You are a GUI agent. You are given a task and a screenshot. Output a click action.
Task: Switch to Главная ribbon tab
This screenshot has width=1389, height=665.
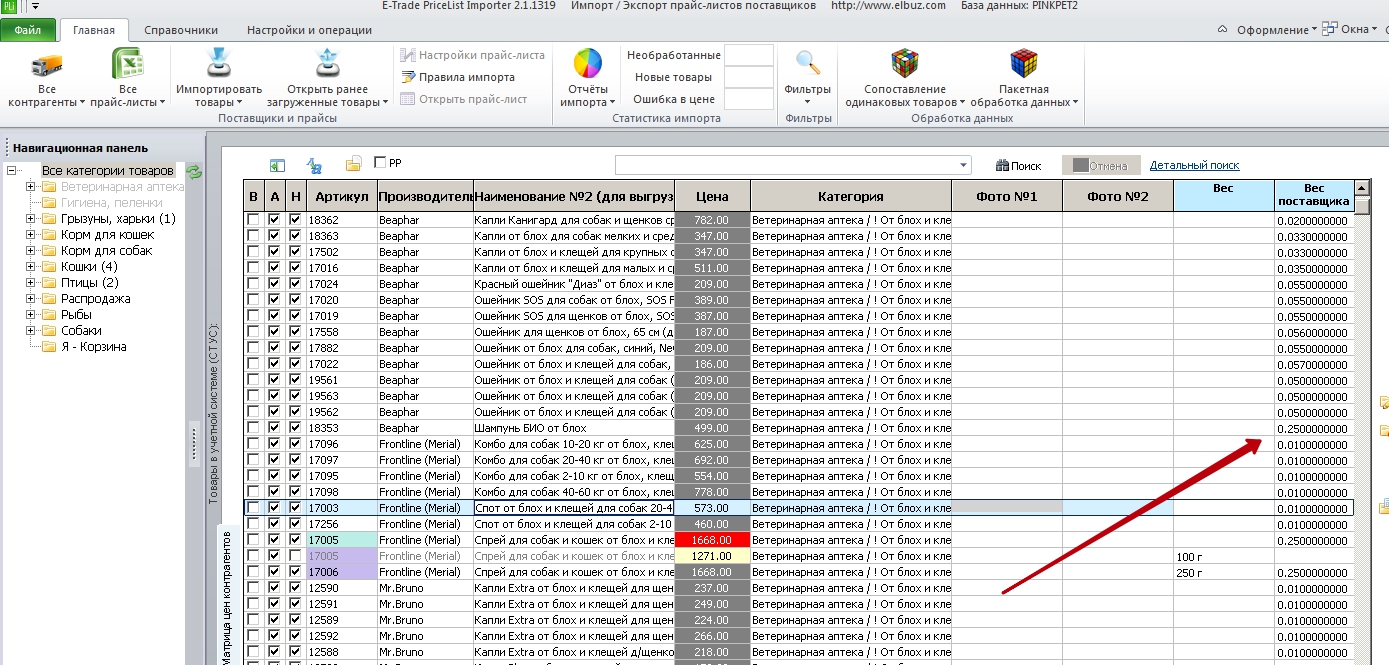tap(93, 30)
